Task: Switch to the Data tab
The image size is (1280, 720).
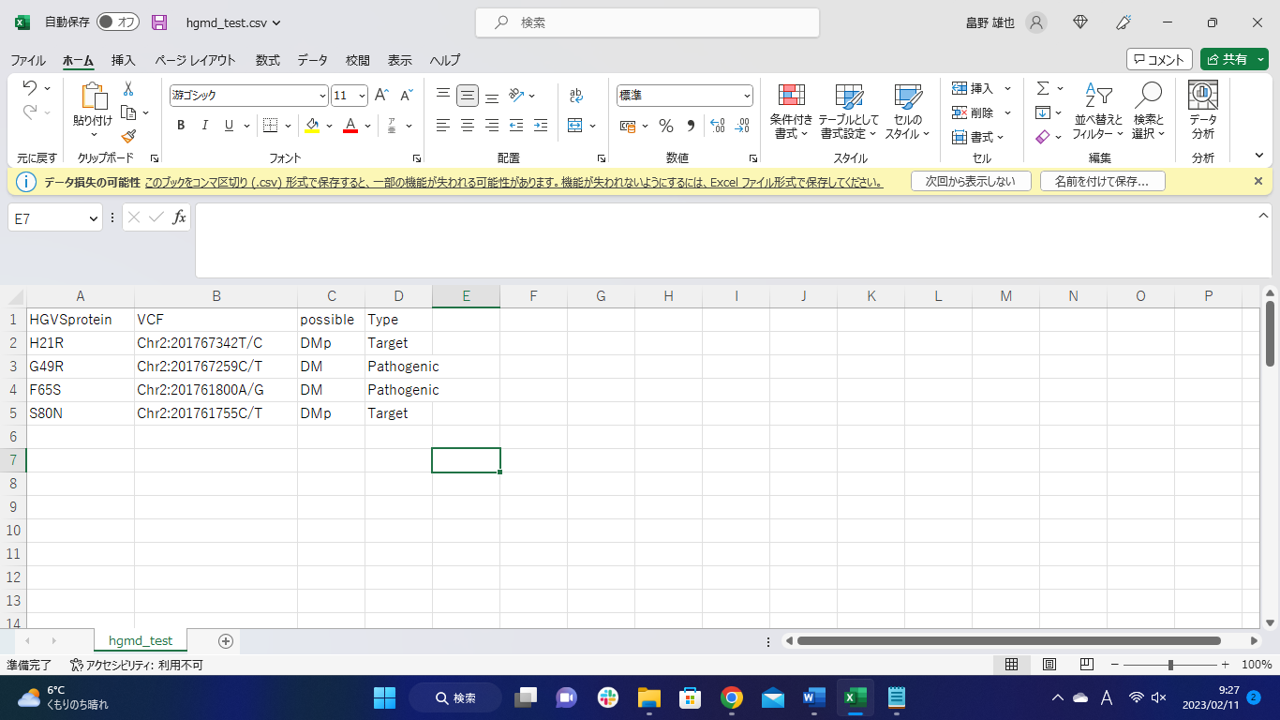Action: pos(312,60)
